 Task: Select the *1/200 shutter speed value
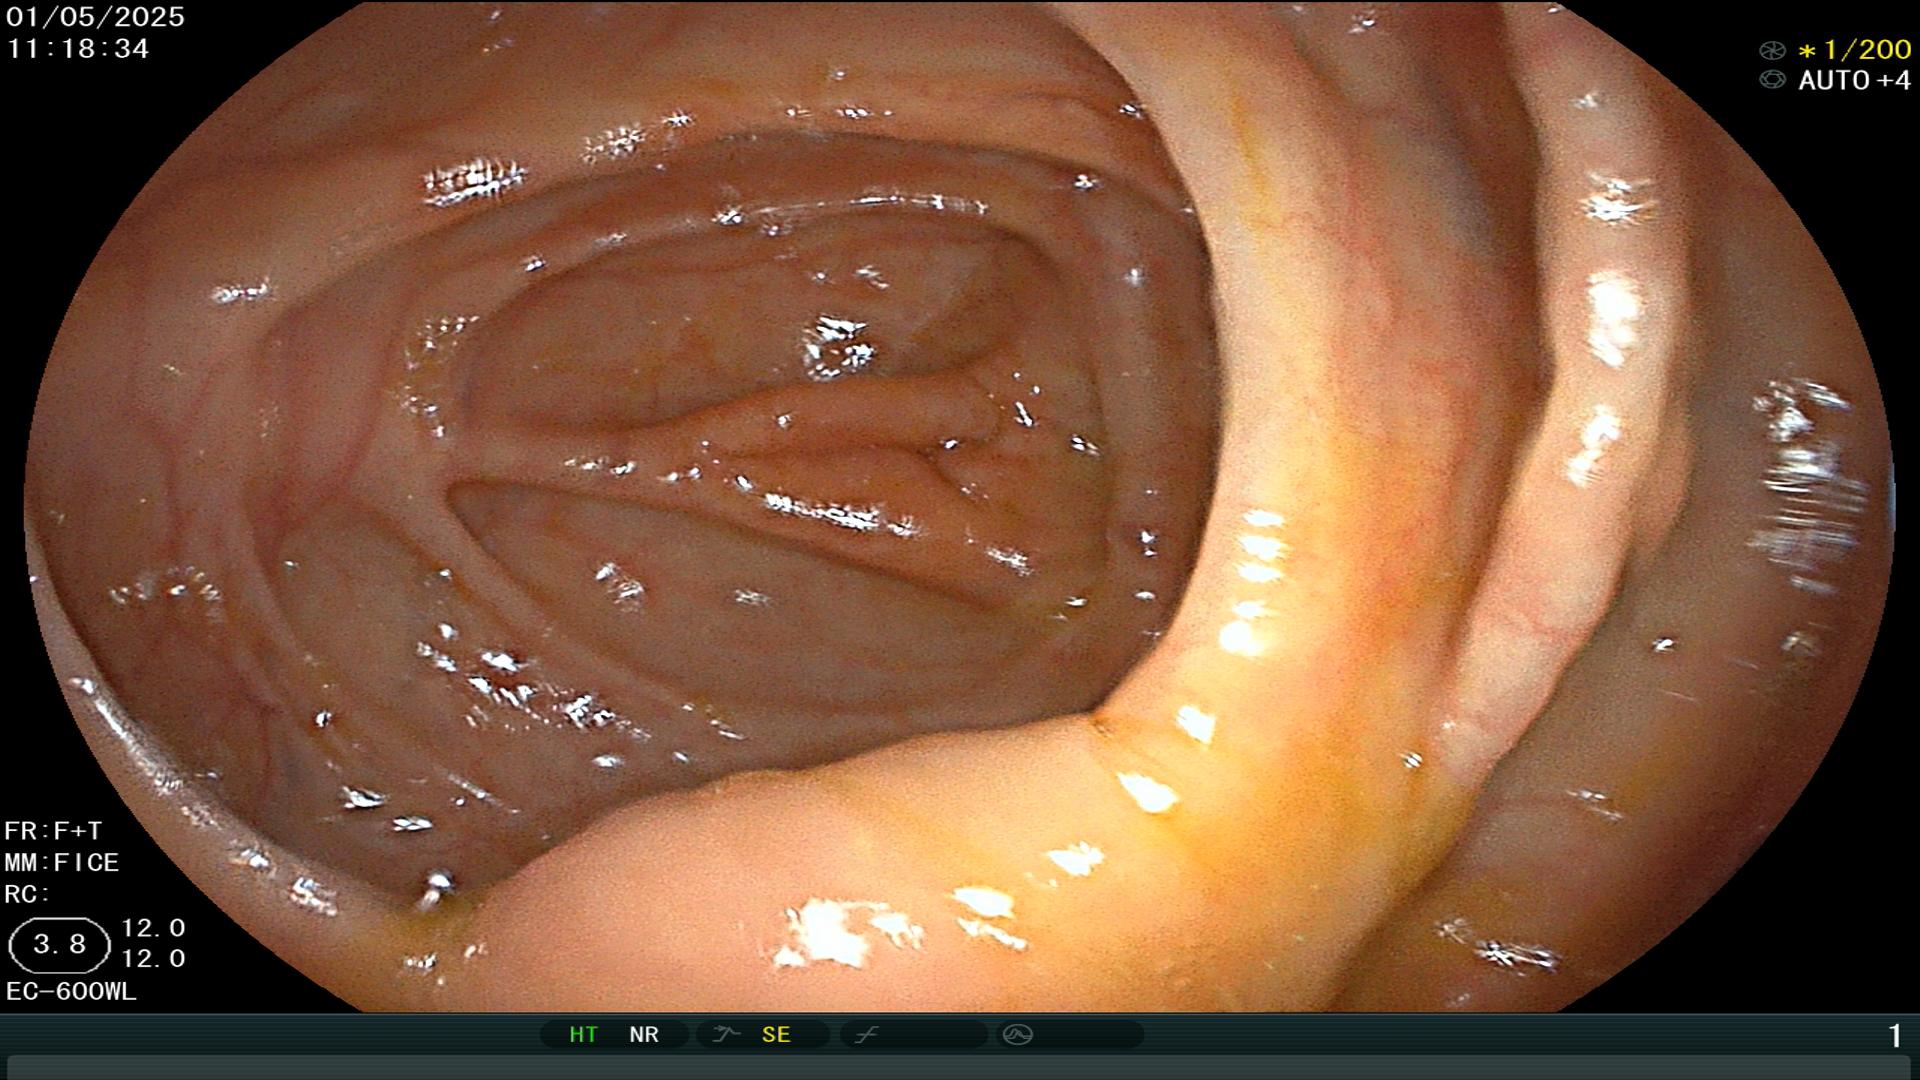1854,49
